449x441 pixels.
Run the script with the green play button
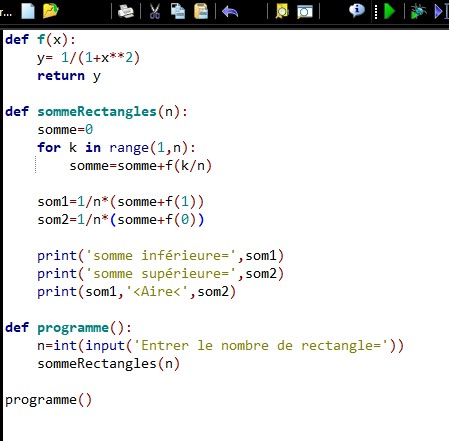389,11
